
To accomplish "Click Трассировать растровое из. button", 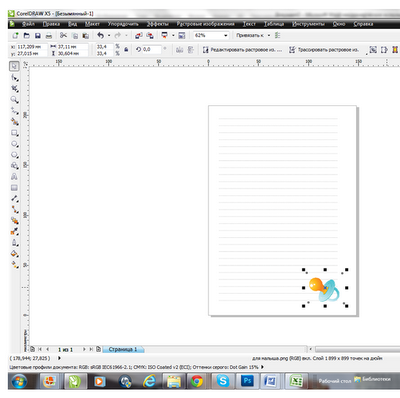I will point(324,50).
